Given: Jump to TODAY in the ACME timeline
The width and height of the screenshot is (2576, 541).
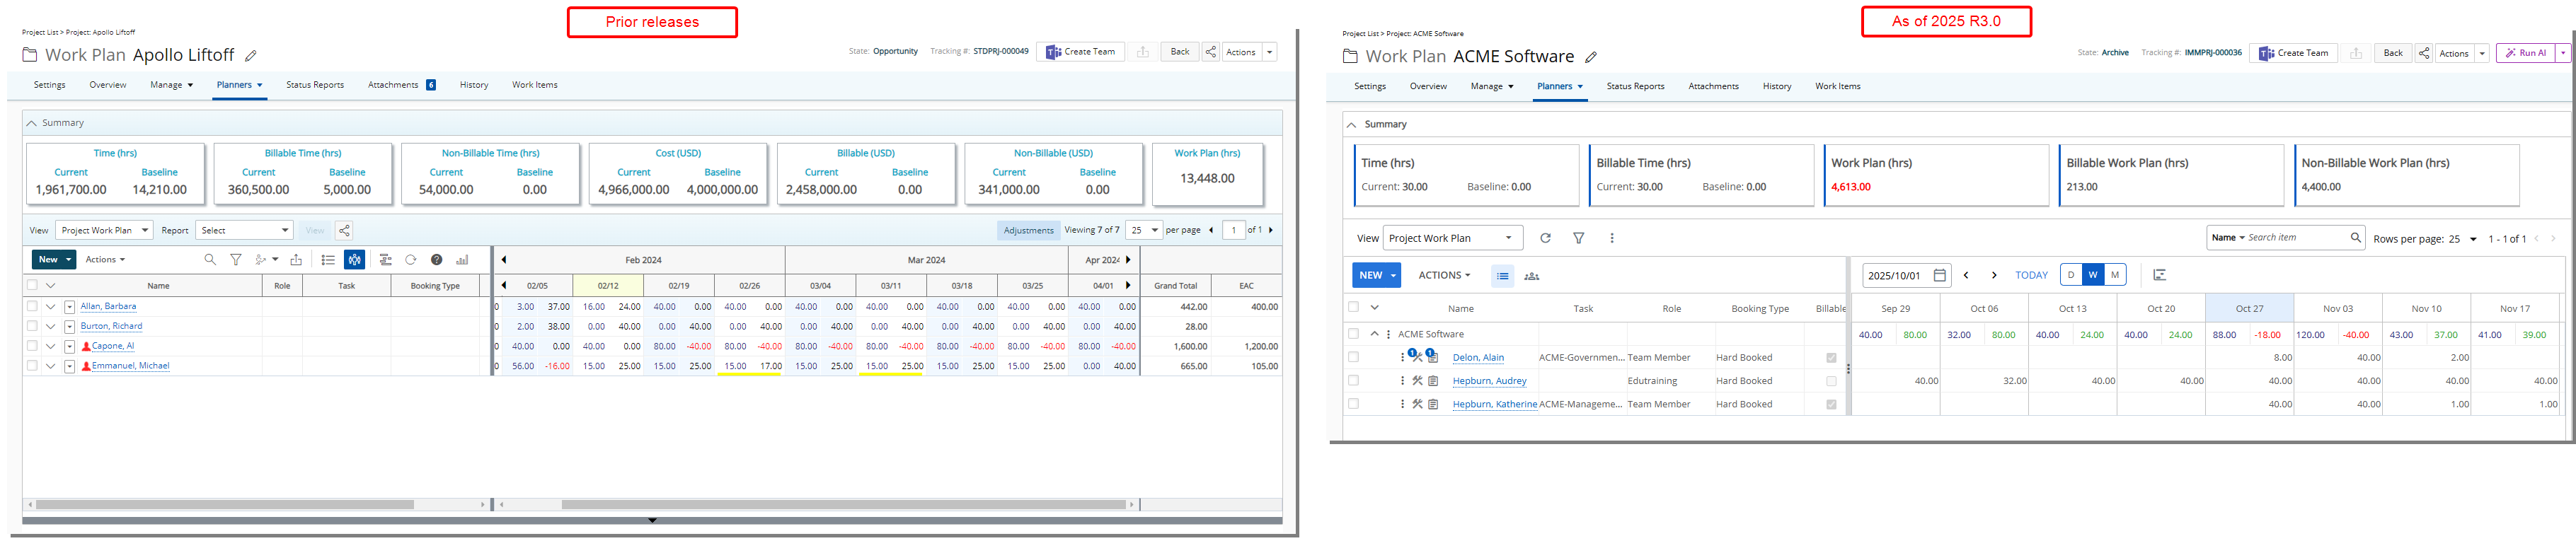Looking at the screenshot, I should (2031, 275).
